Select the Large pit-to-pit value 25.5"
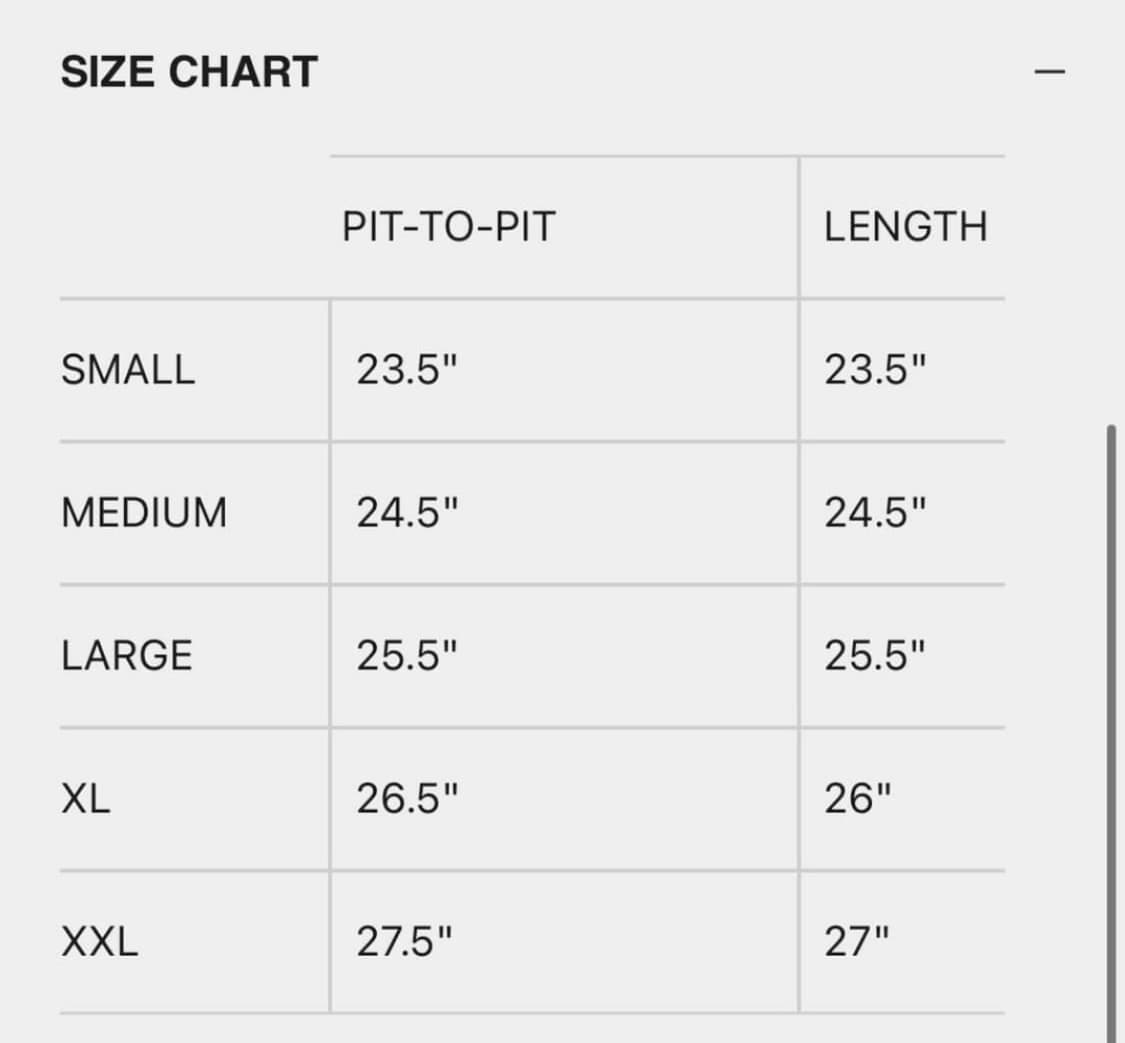 406,656
